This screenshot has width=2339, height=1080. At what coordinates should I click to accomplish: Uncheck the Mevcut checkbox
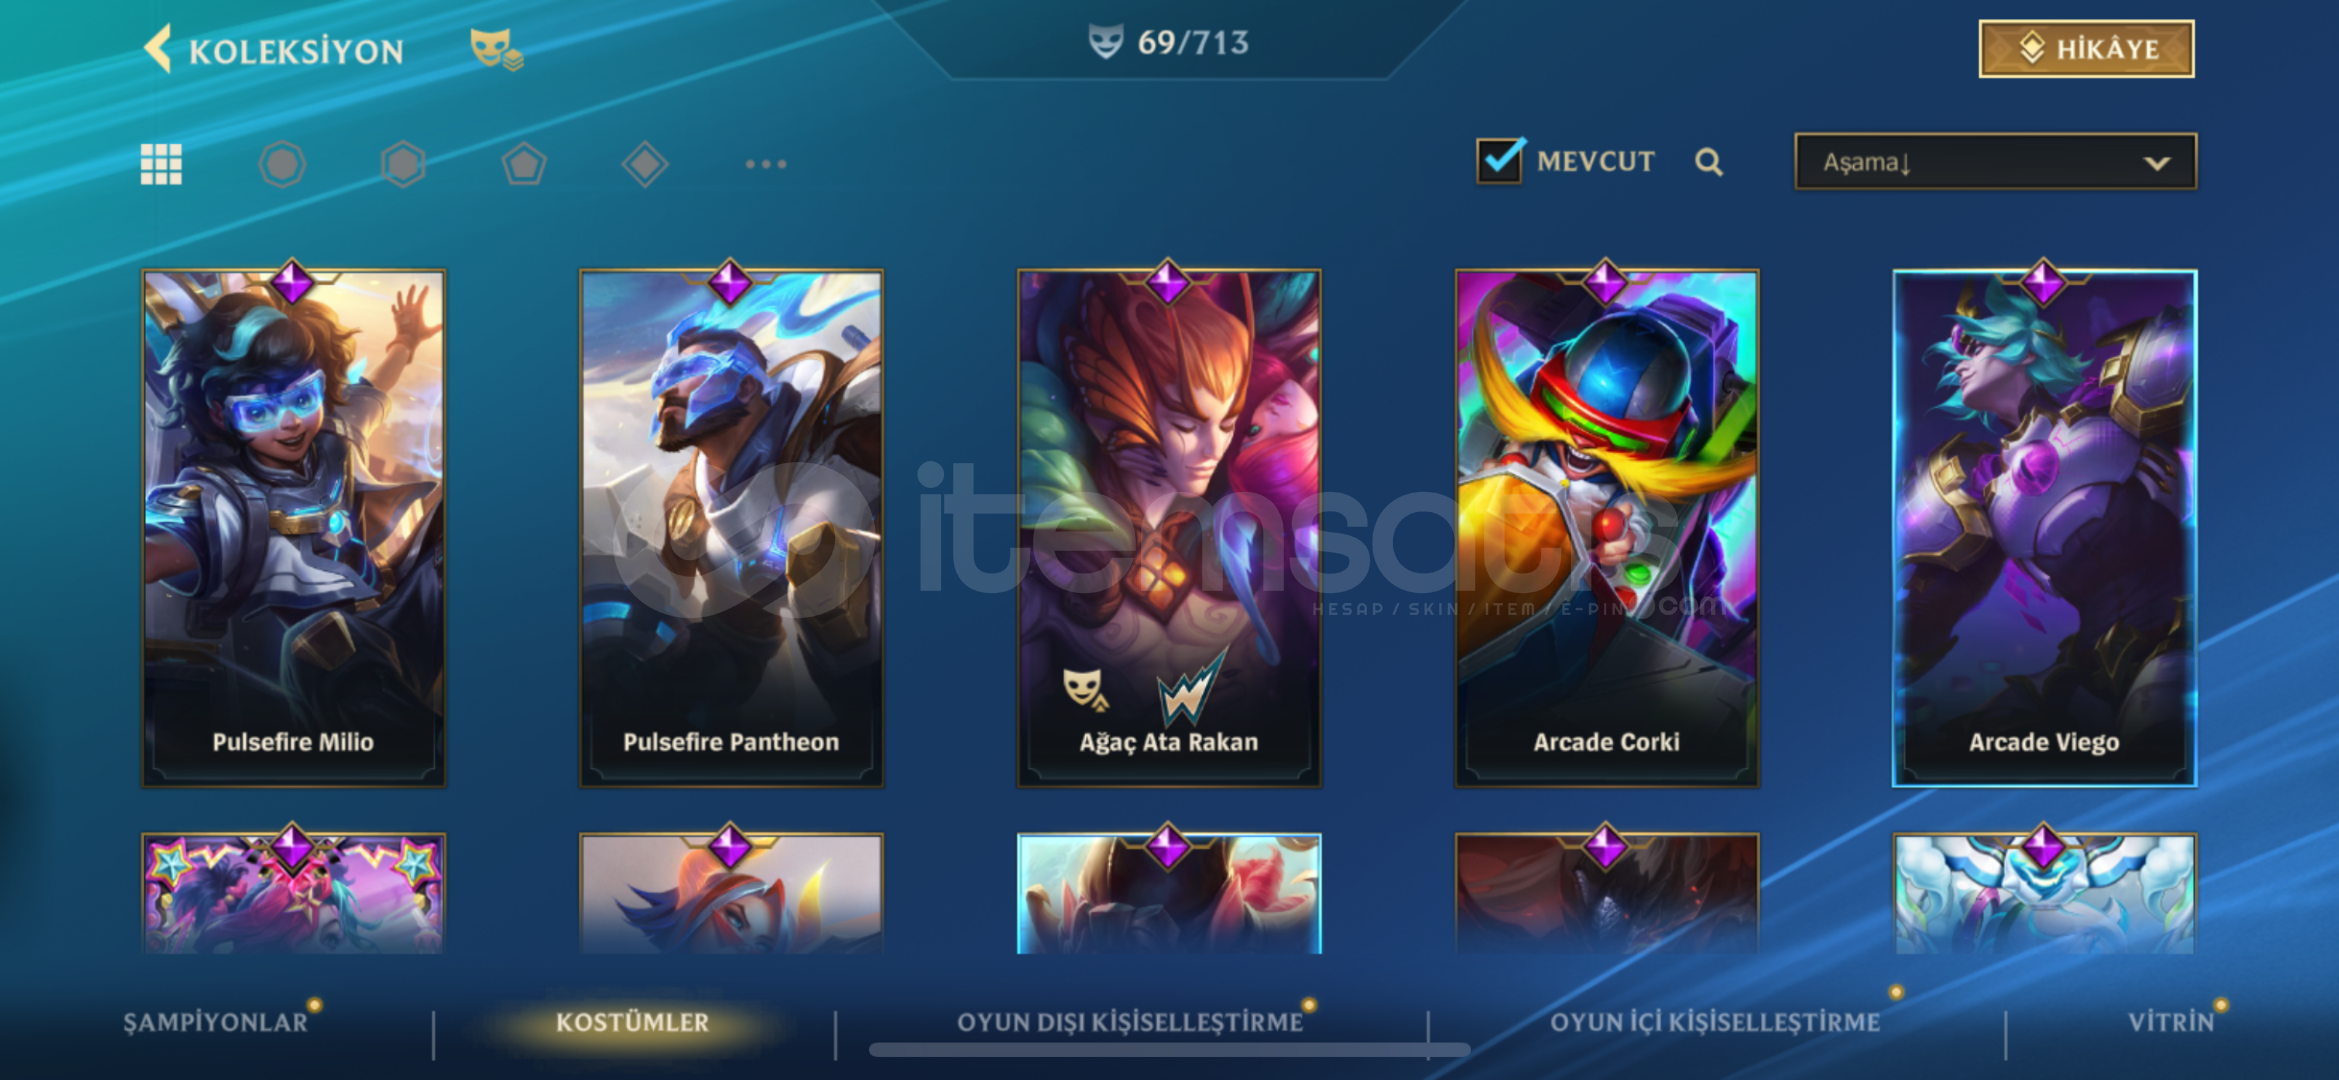tap(1500, 160)
